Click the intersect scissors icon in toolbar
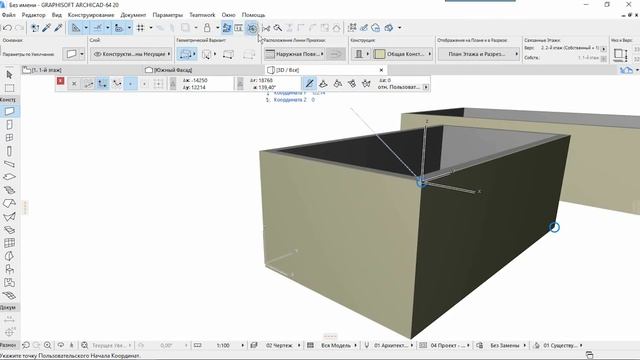640x360 pixels. (x=266, y=28)
